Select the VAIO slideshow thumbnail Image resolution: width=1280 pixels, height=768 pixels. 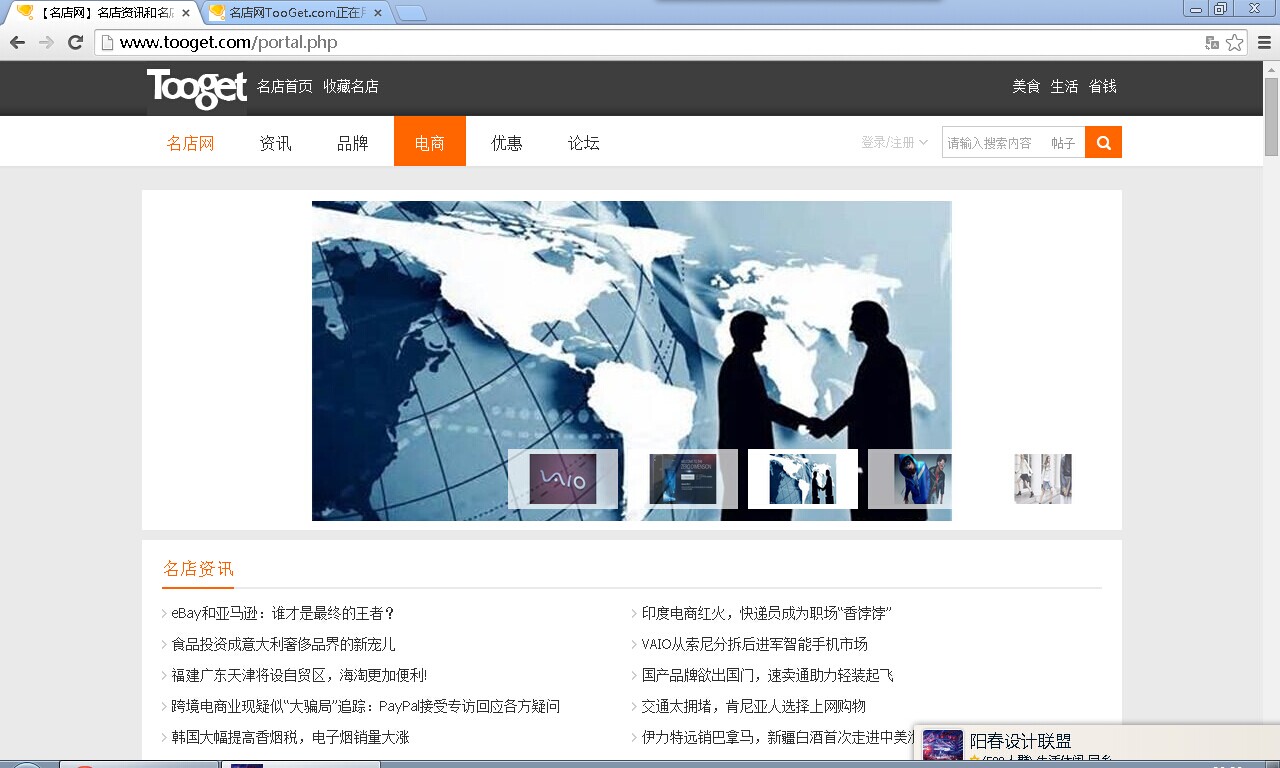[x=563, y=479]
